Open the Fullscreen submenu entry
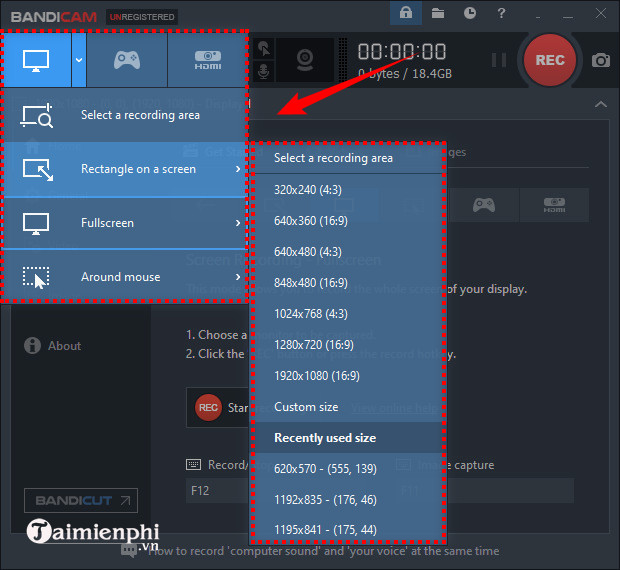This screenshot has width=620, height=570. [125, 223]
